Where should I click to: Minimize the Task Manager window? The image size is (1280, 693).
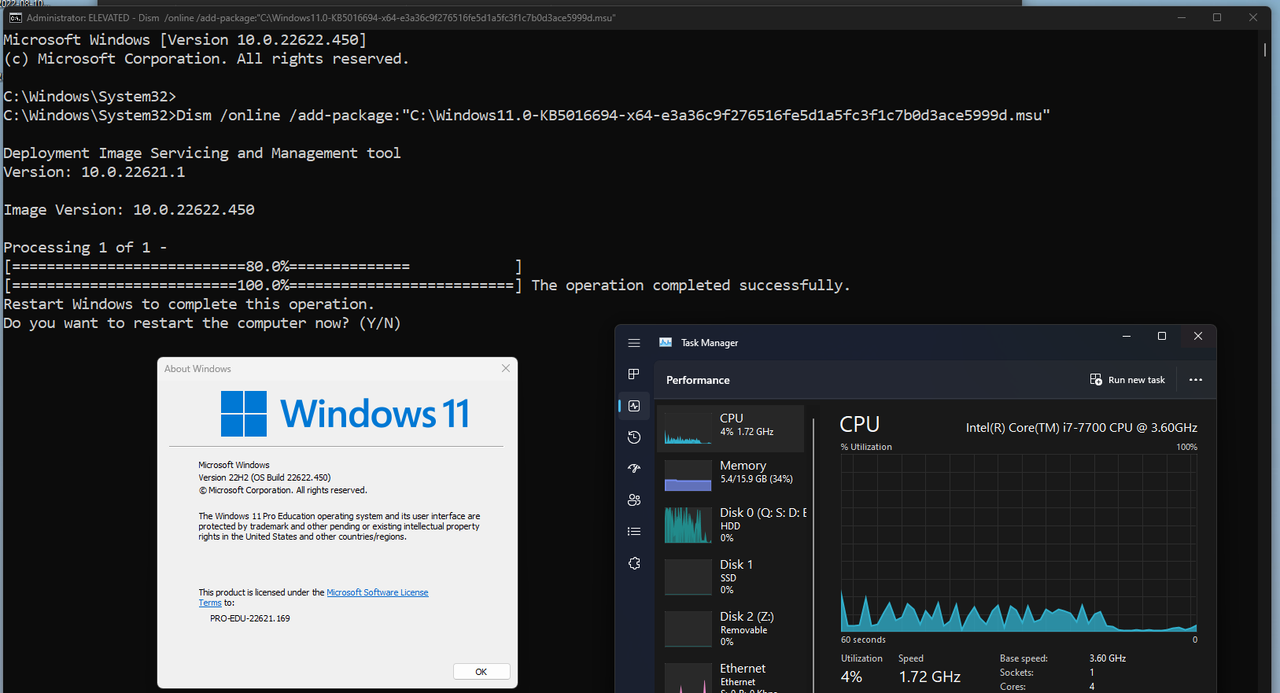coord(1125,336)
